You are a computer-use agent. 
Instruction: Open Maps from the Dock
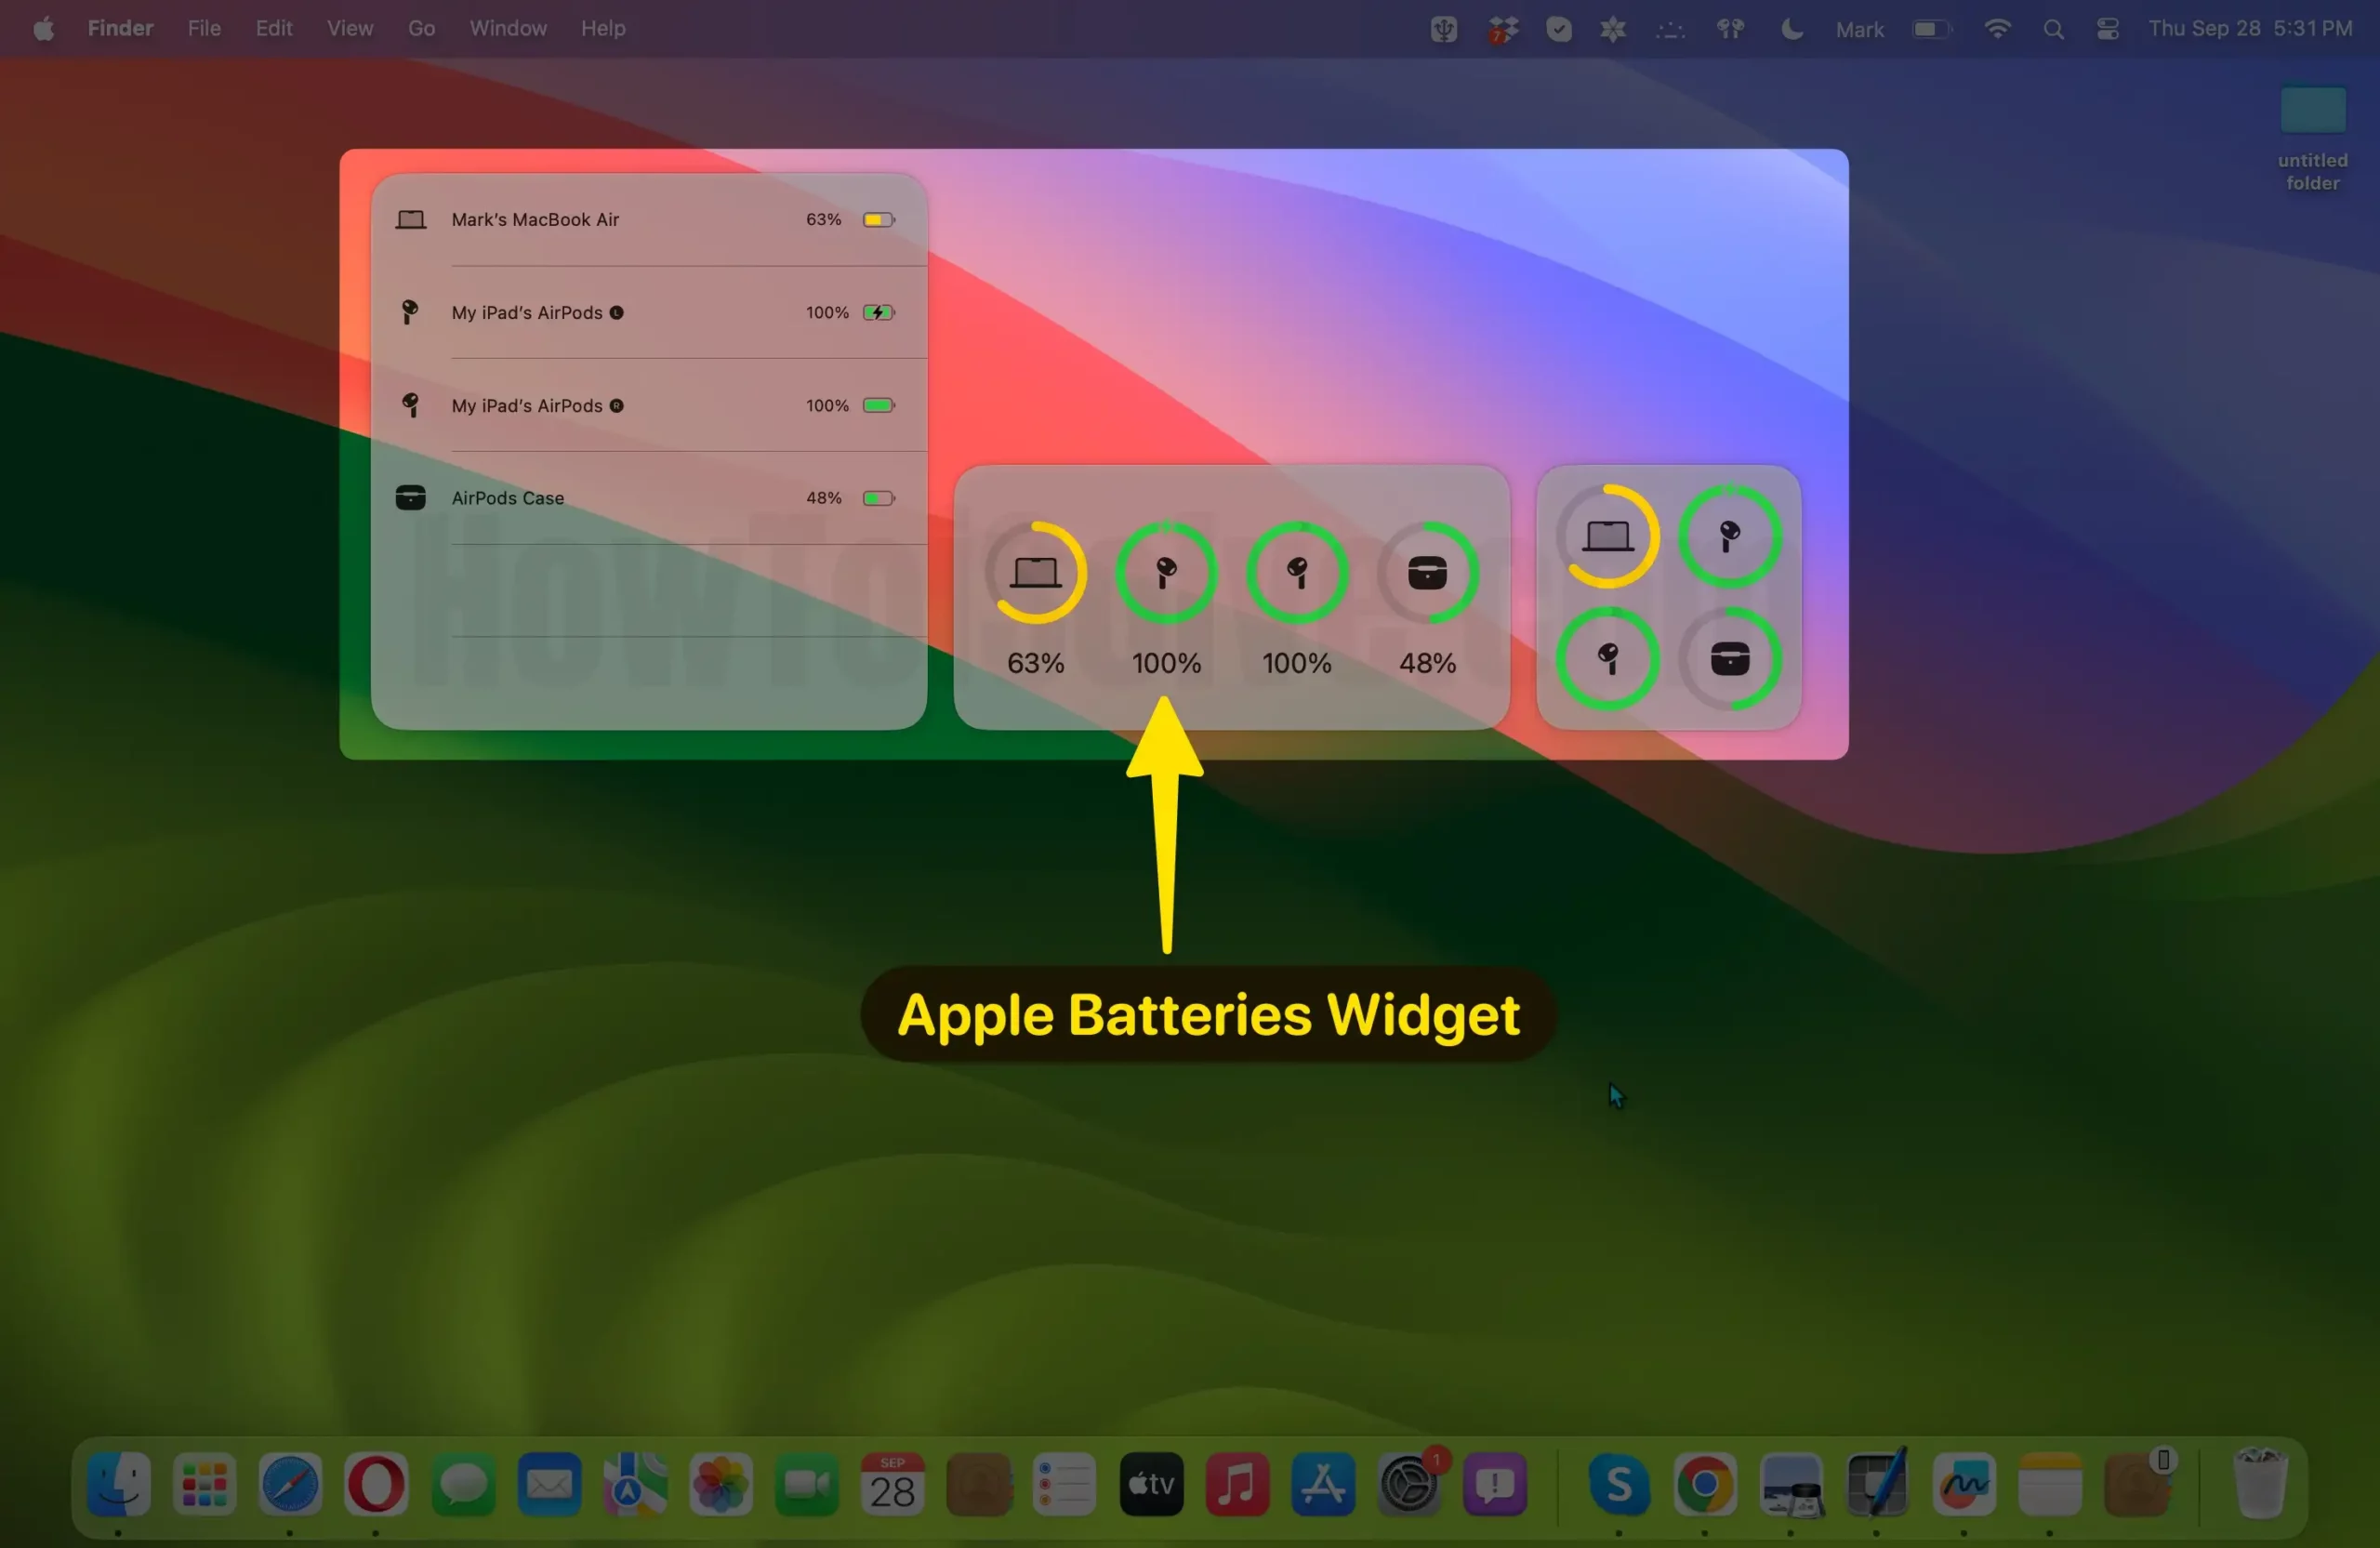(635, 1484)
